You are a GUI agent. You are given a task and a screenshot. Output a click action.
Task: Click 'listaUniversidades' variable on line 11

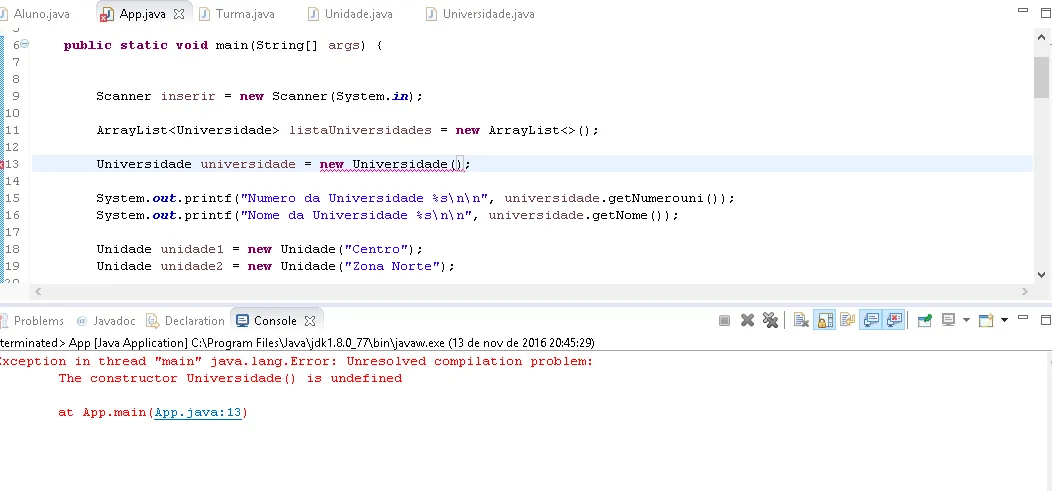coord(360,130)
